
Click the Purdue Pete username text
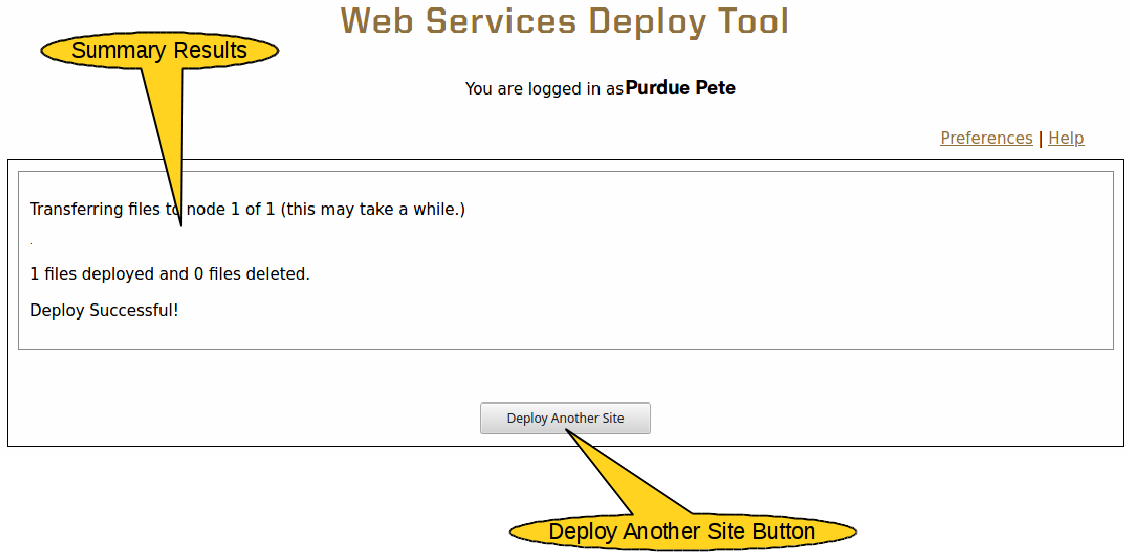(x=680, y=88)
